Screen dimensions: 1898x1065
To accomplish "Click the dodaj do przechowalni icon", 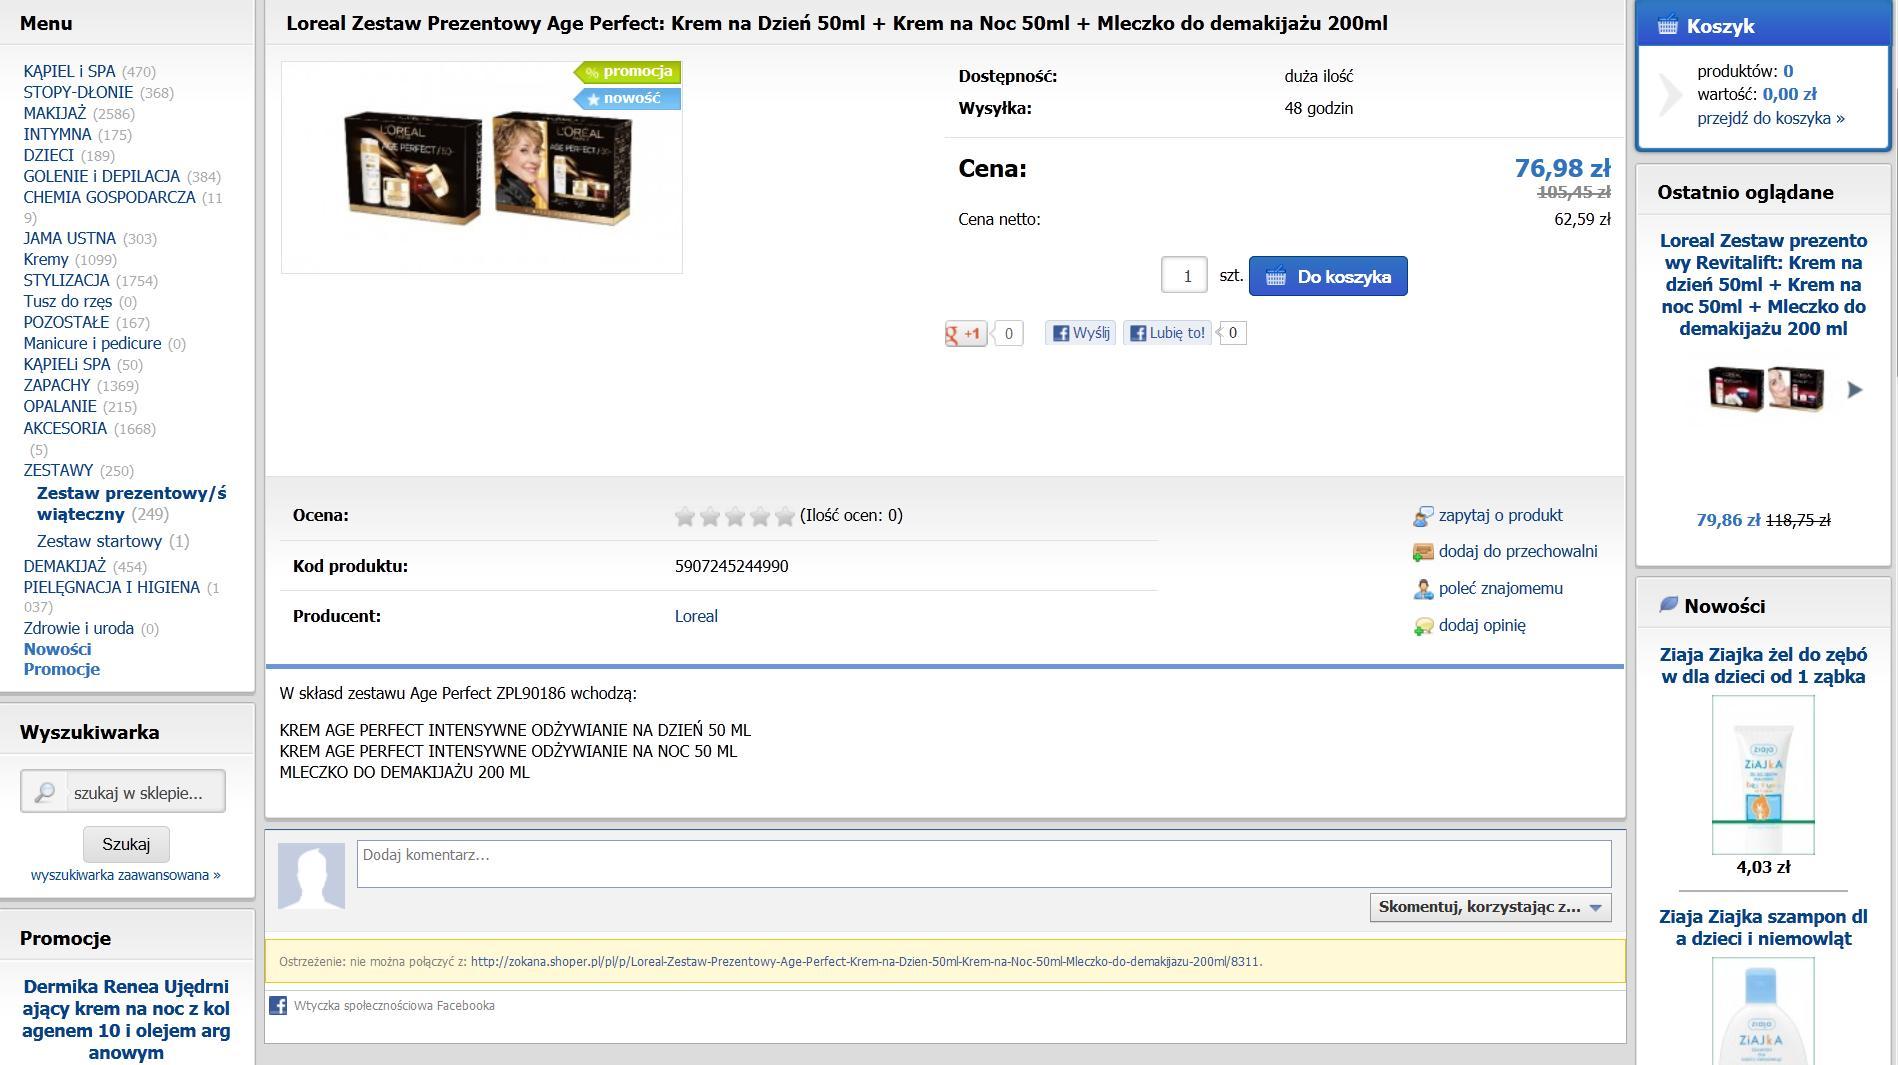I will click(x=1423, y=552).
